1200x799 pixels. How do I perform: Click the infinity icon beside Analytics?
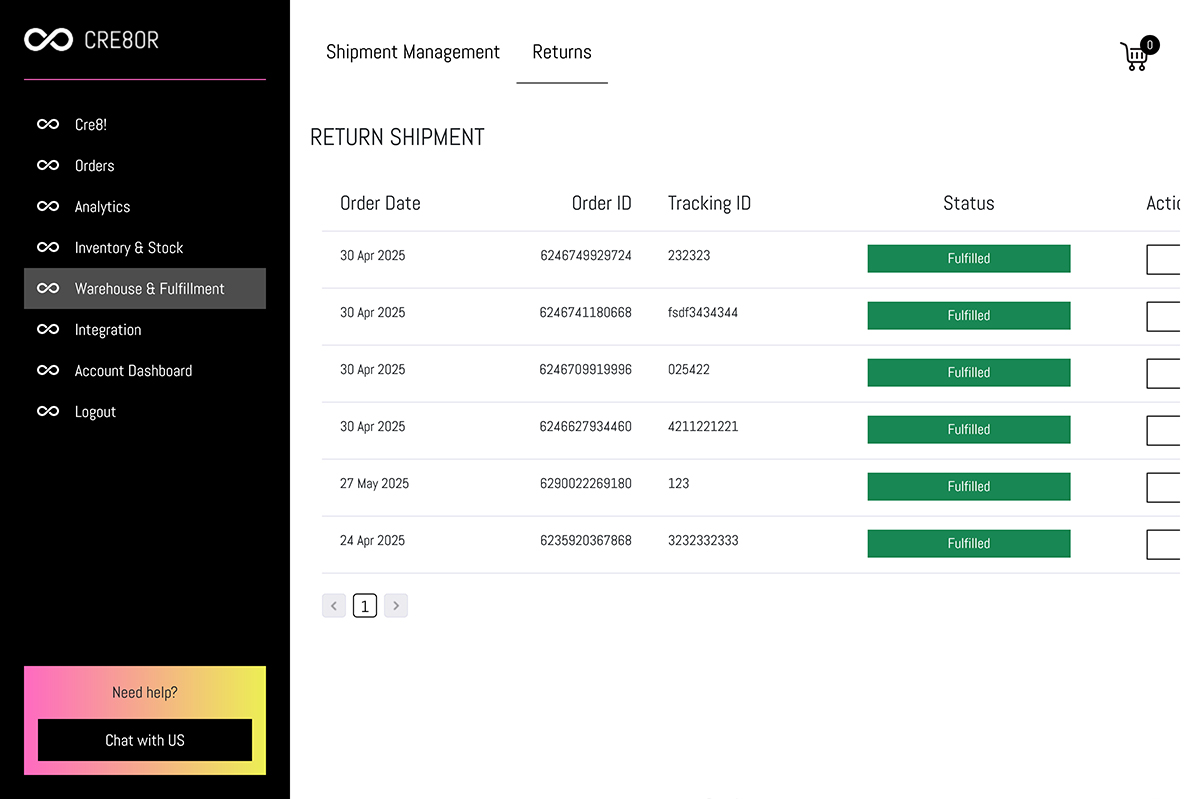point(48,207)
